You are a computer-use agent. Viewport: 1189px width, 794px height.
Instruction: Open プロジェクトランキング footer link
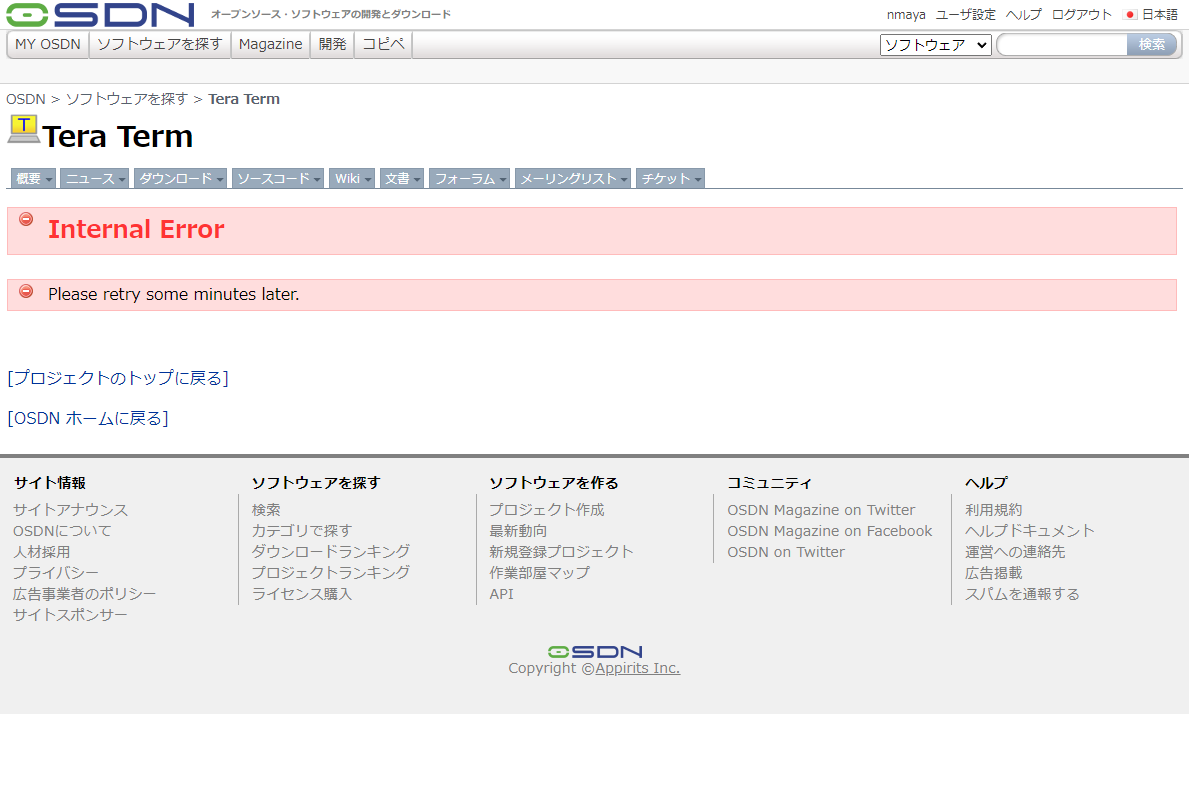point(331,573)
